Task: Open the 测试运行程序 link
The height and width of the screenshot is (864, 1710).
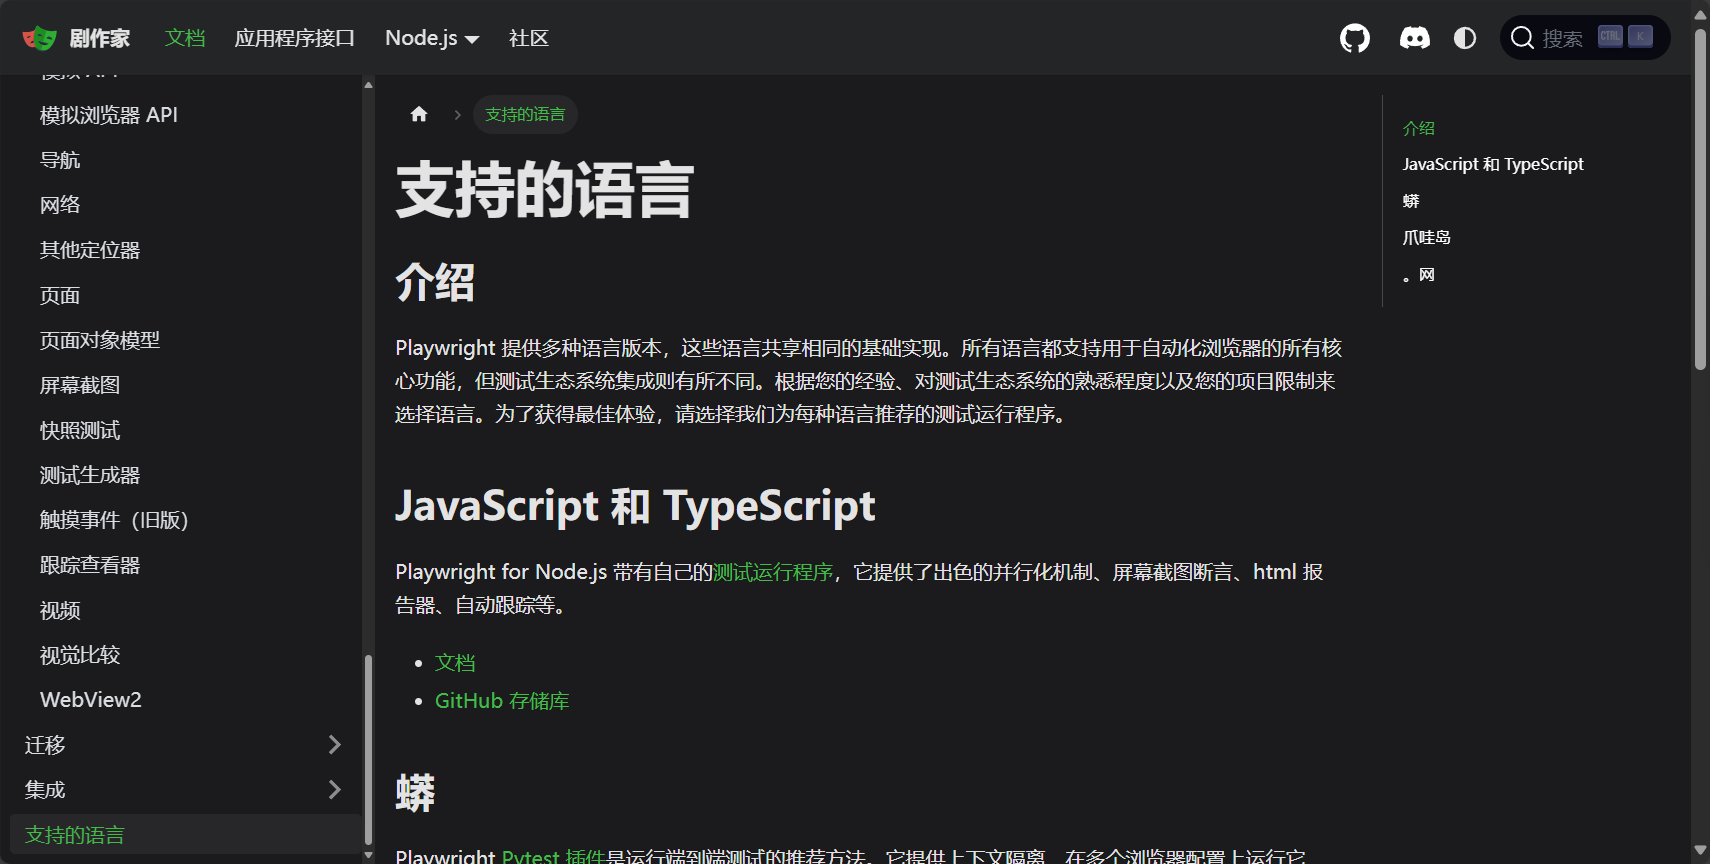Action: pyautogui.click(x=773, y=572)
